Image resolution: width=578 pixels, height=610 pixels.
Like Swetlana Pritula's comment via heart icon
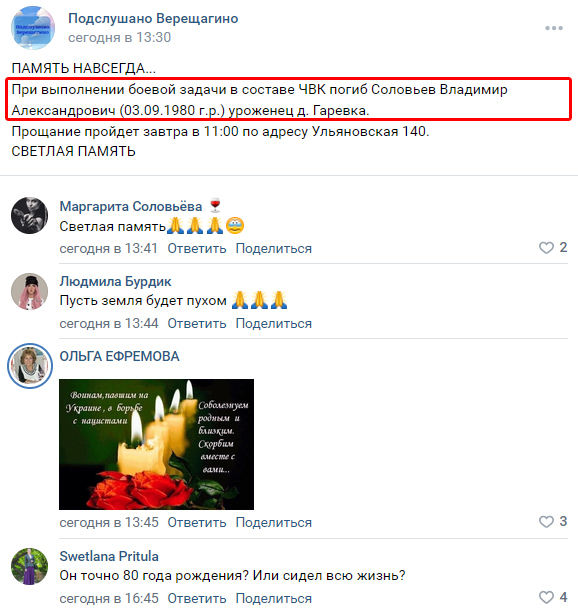tap(546, 597)
